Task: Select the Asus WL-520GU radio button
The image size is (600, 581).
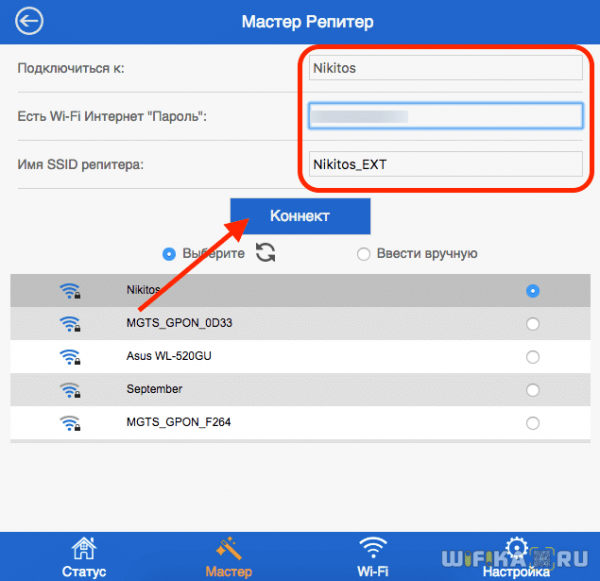Action: click(533, 357)
